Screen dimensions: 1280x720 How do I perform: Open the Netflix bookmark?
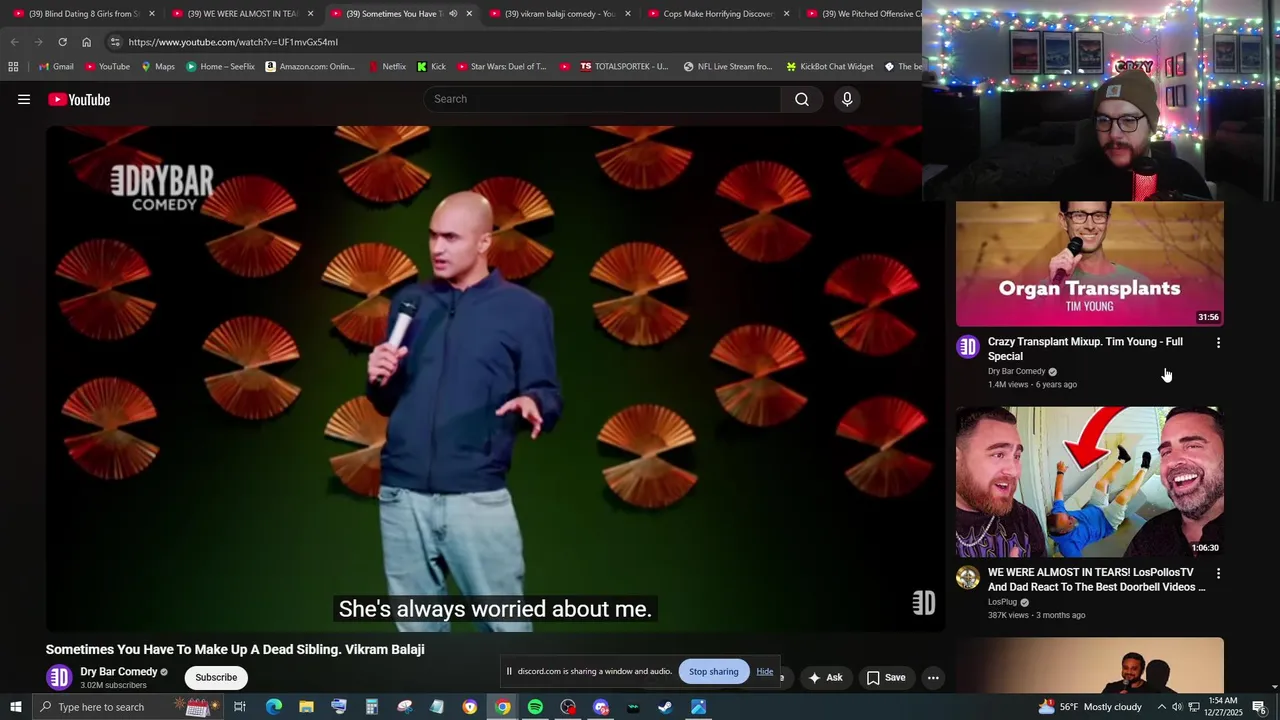tap(387, 67)
